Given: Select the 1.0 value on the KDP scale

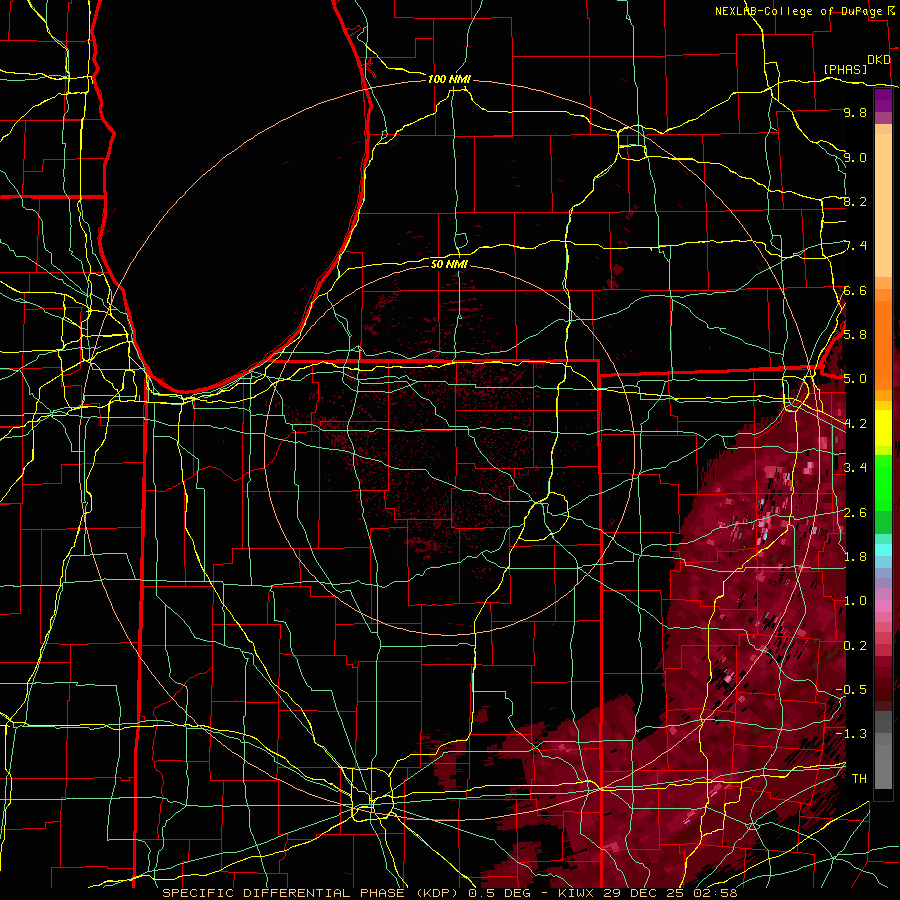Looking at the screenshot, I should pos(855,600).
